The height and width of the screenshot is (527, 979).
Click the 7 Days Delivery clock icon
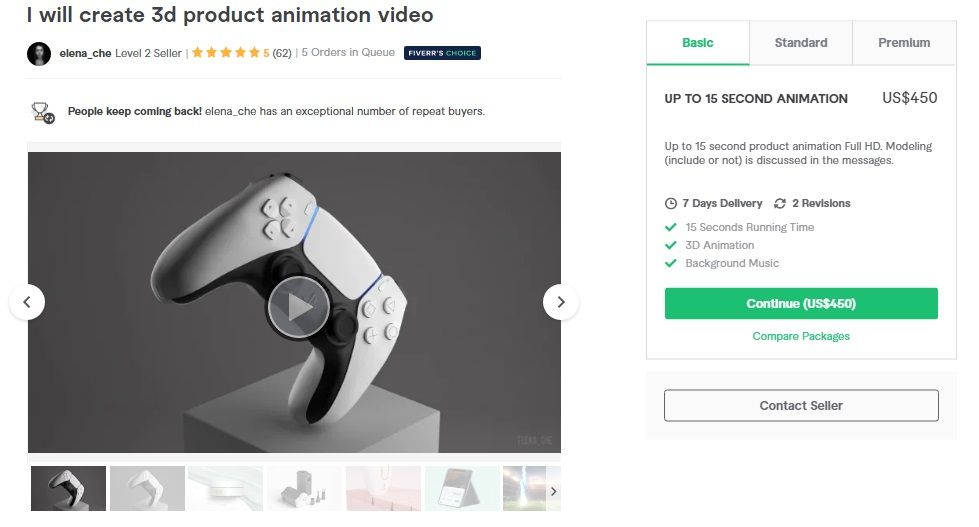pyautogui.click(x=671, y=204)
